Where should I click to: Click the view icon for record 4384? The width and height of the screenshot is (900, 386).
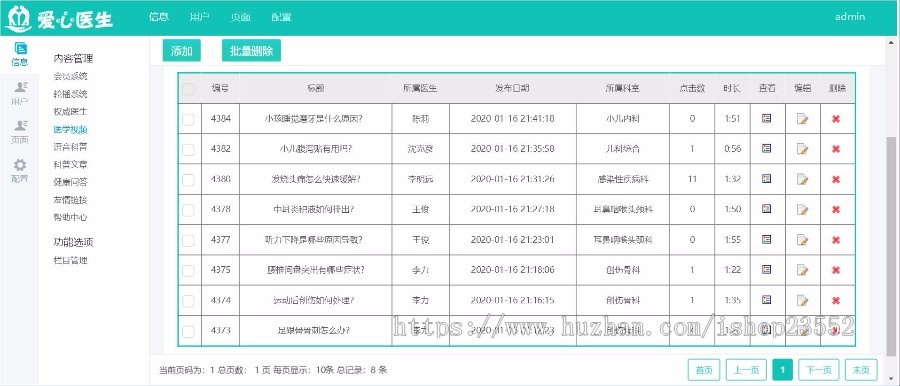(766, 118)
